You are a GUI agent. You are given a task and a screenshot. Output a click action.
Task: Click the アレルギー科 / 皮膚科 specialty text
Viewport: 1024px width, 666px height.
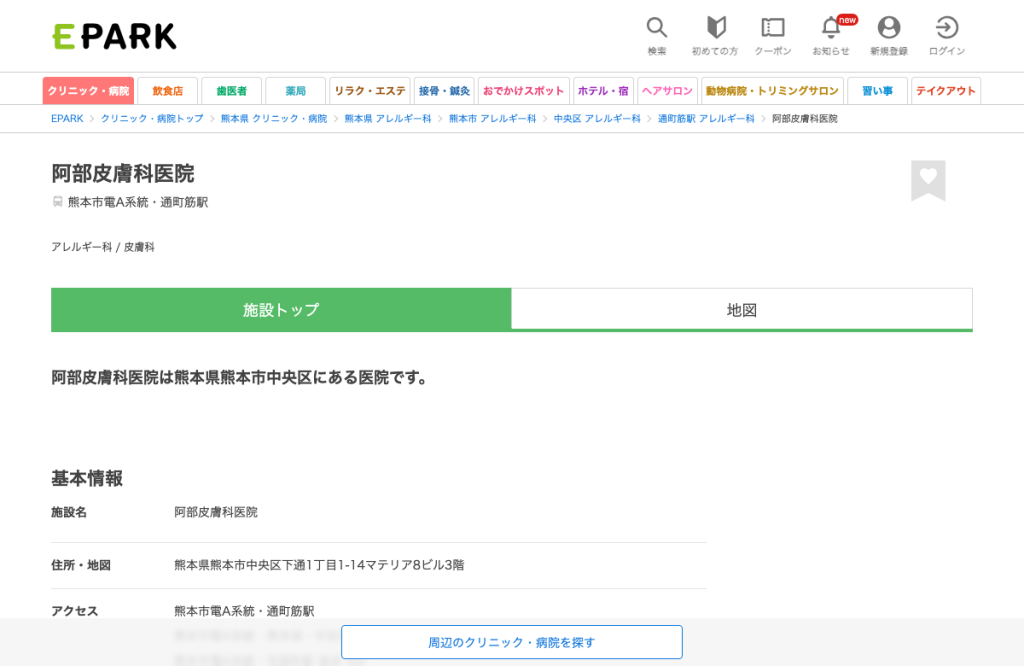103,247
